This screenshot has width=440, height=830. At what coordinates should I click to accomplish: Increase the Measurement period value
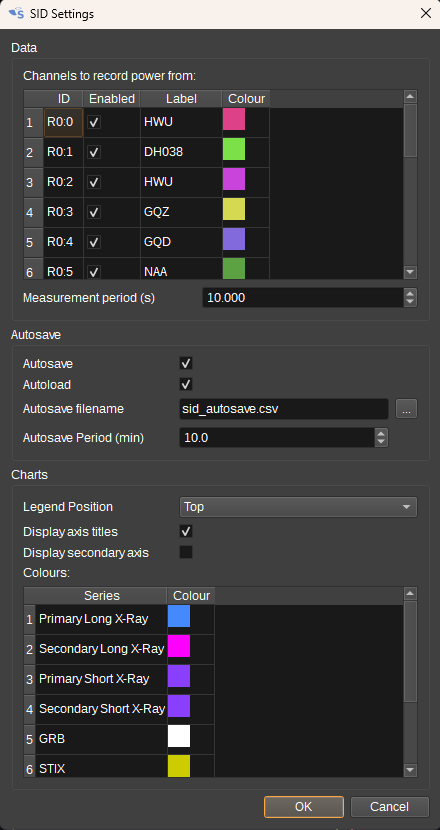[x=410, y=293]
